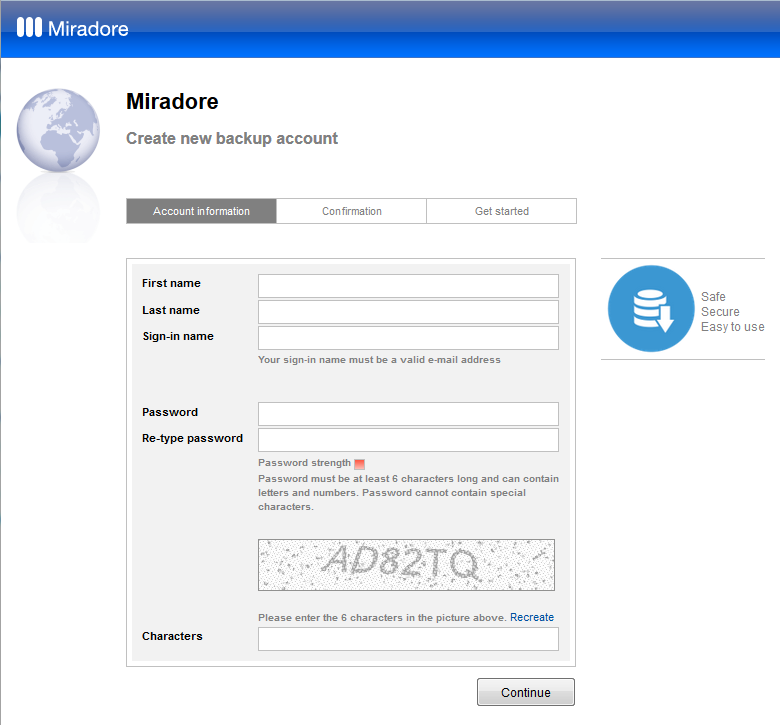The width and height of the screenshot is (780, 725).
Task: Click the 'Safe' text beside backup icon
Action: [713, 297]
